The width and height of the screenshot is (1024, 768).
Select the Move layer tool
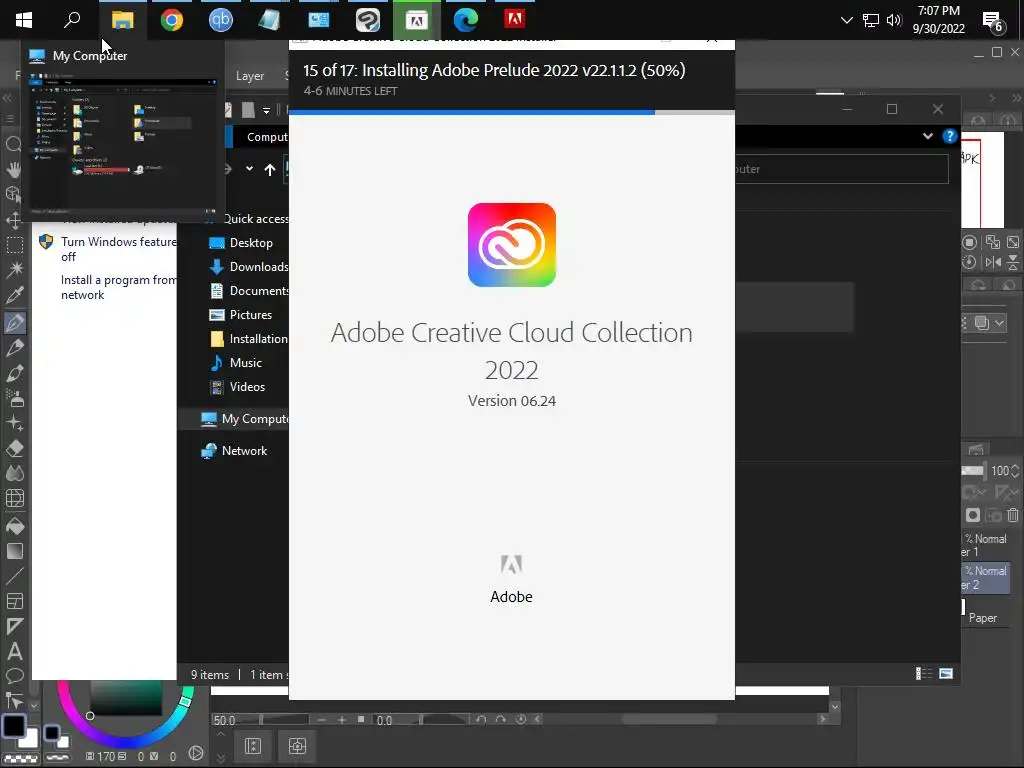coord(14,220)
